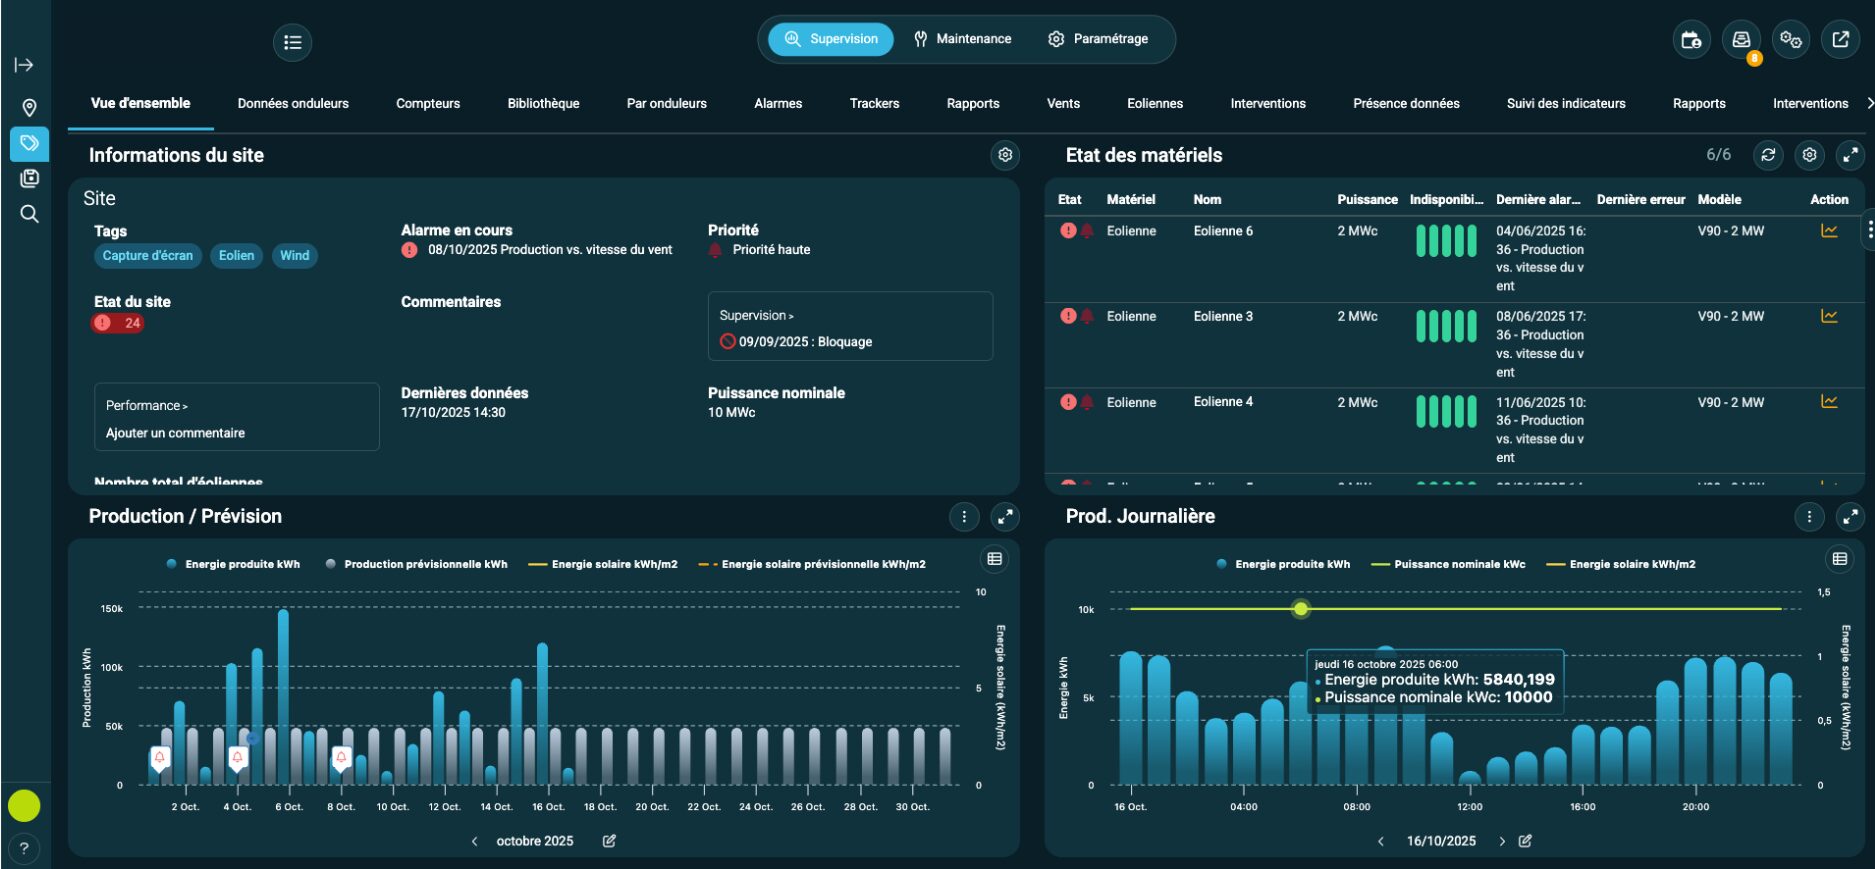The image size is (1875, 869).
Task: Expand the Performance comment section
Action: pyautogui.click(x=147, y=405)
